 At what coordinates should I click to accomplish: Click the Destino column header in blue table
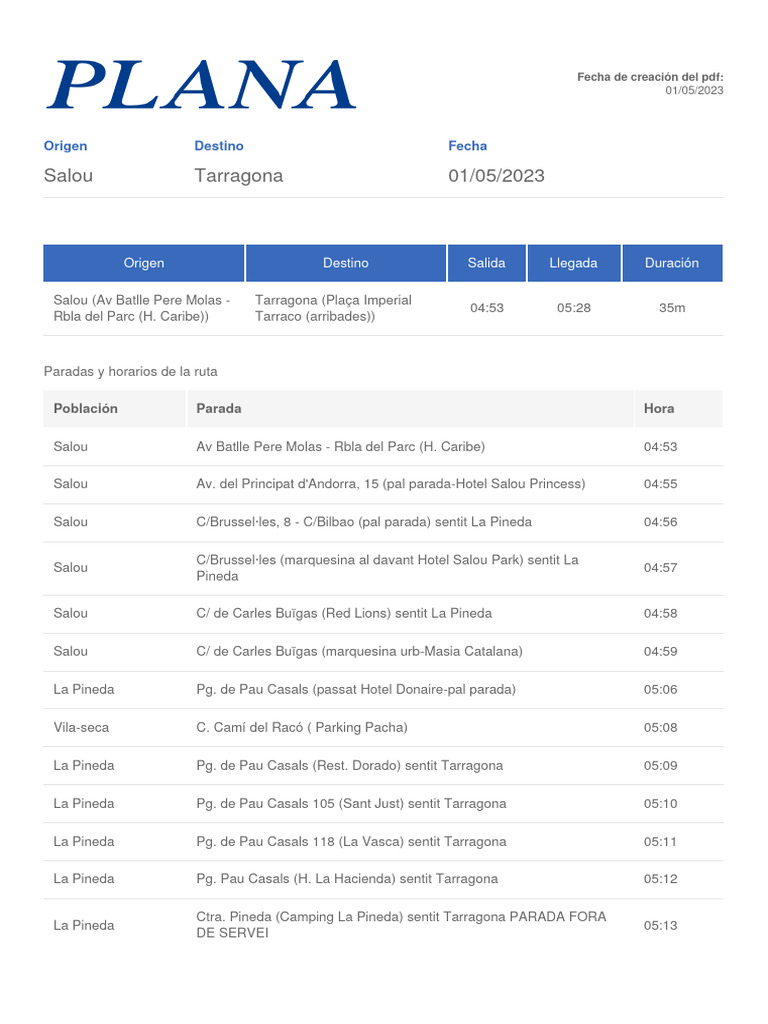[x=346, y=263]
